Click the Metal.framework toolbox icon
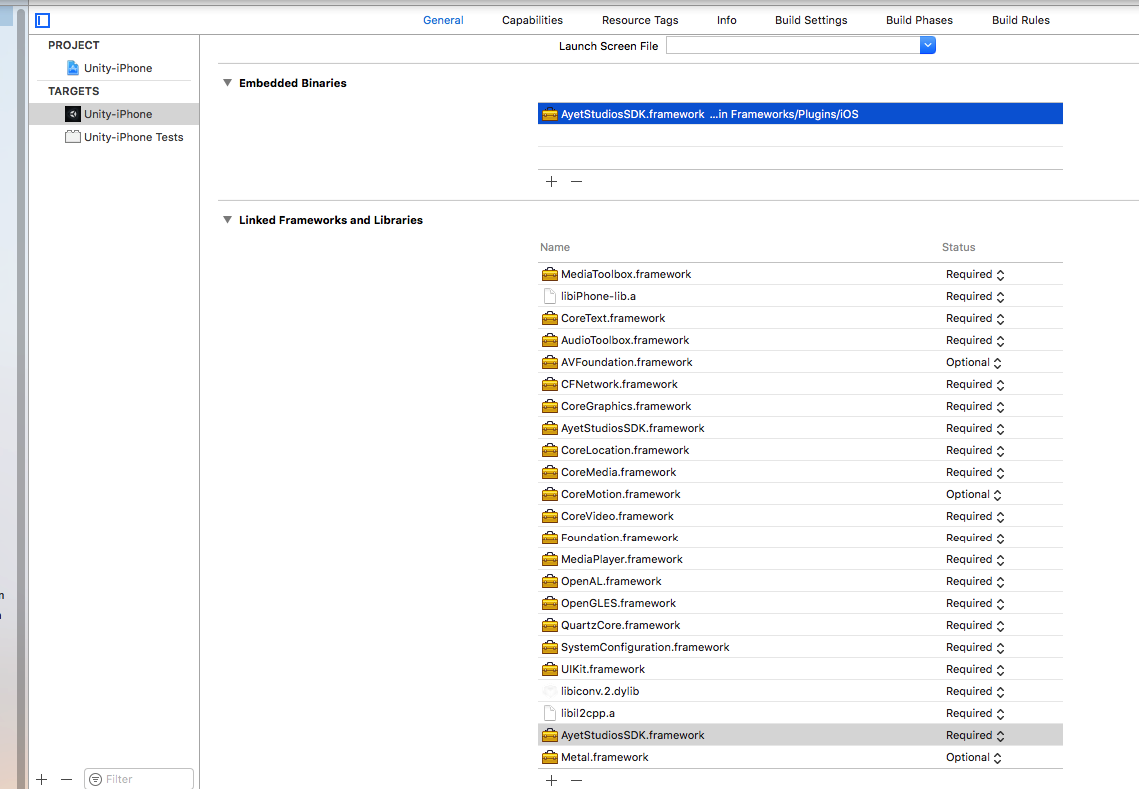Image resolution: width=1139 pixels, height=789 pixels. click(x=550, y=758)
